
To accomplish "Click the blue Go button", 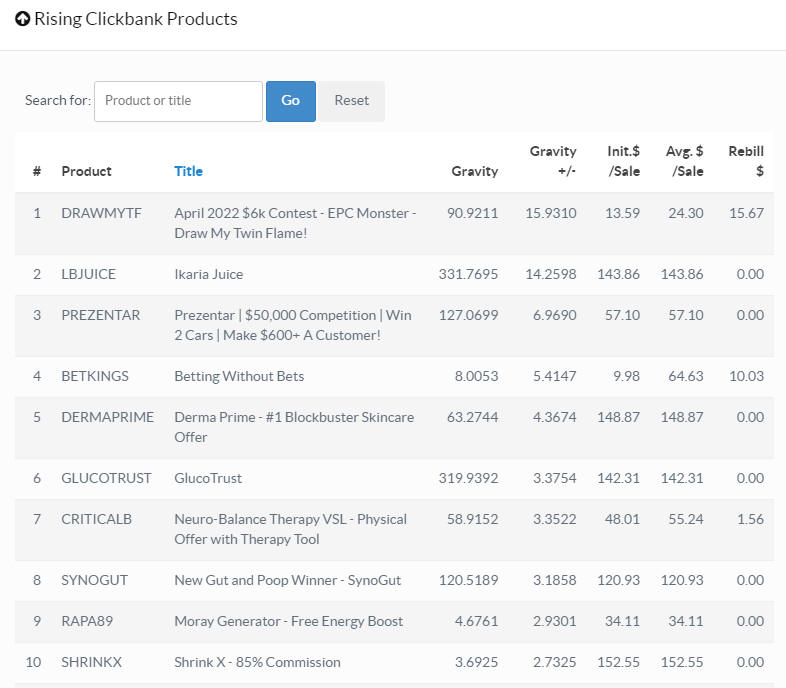I will [x=291, y=101].
